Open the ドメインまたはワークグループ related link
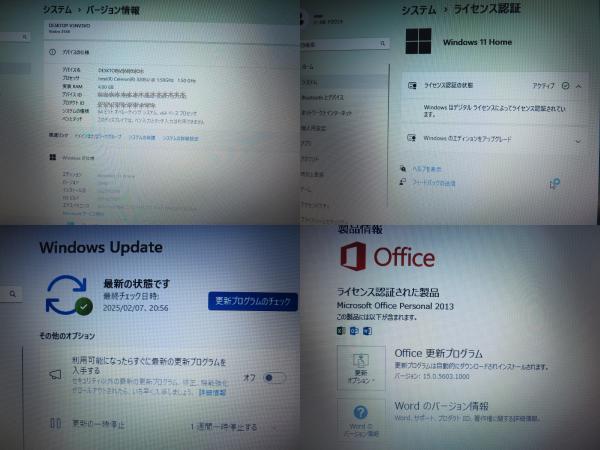 tap(98, 136)
